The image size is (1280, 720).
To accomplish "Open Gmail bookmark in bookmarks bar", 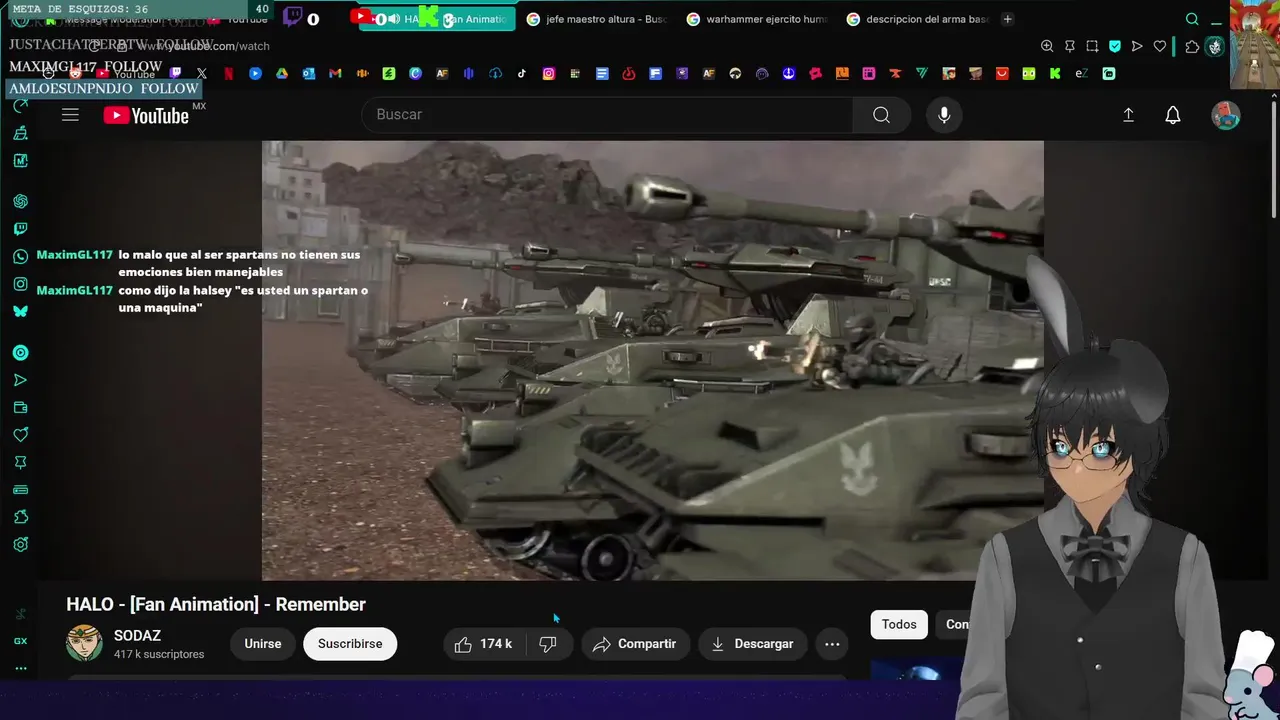I will coord(335,73).
